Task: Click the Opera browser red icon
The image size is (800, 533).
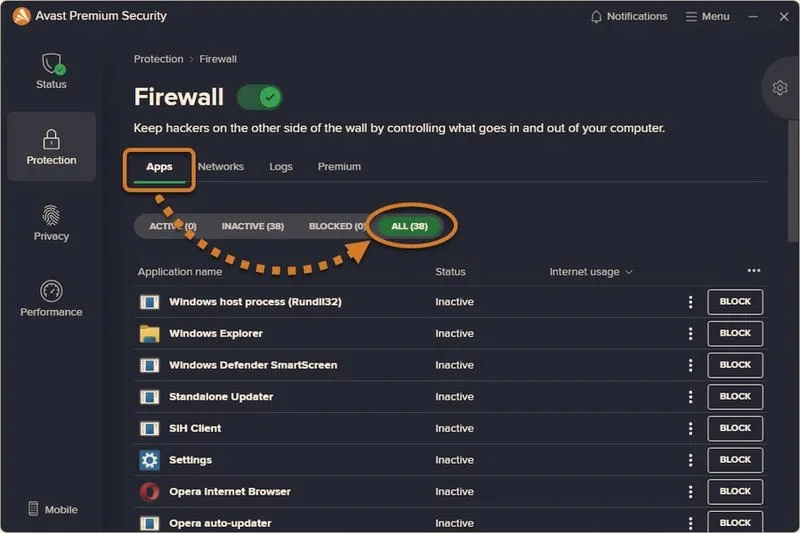Action: [149, 492]
